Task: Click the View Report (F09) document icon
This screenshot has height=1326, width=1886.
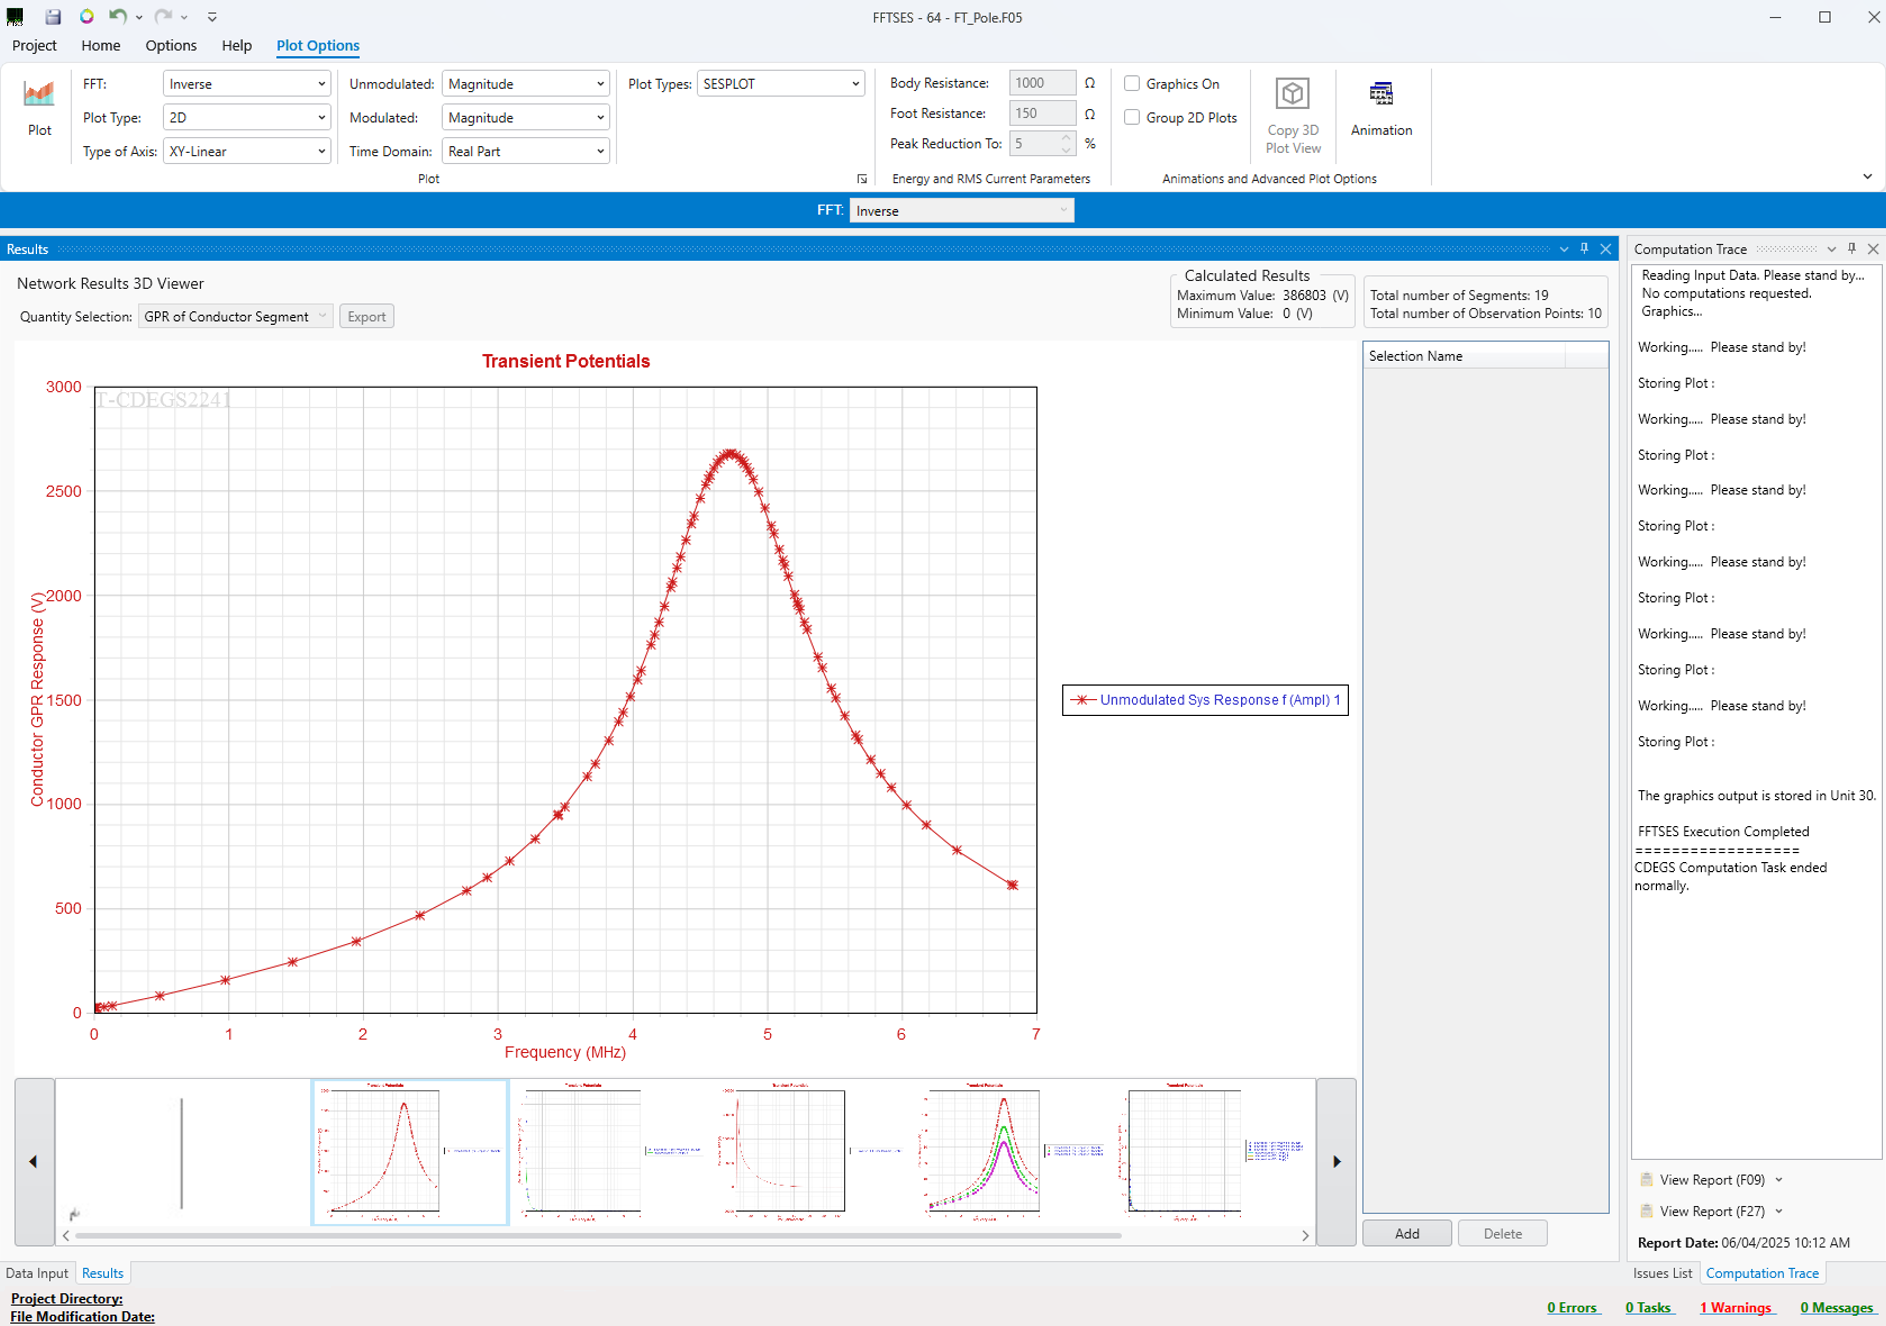Action: [x=1647, y=1180]
